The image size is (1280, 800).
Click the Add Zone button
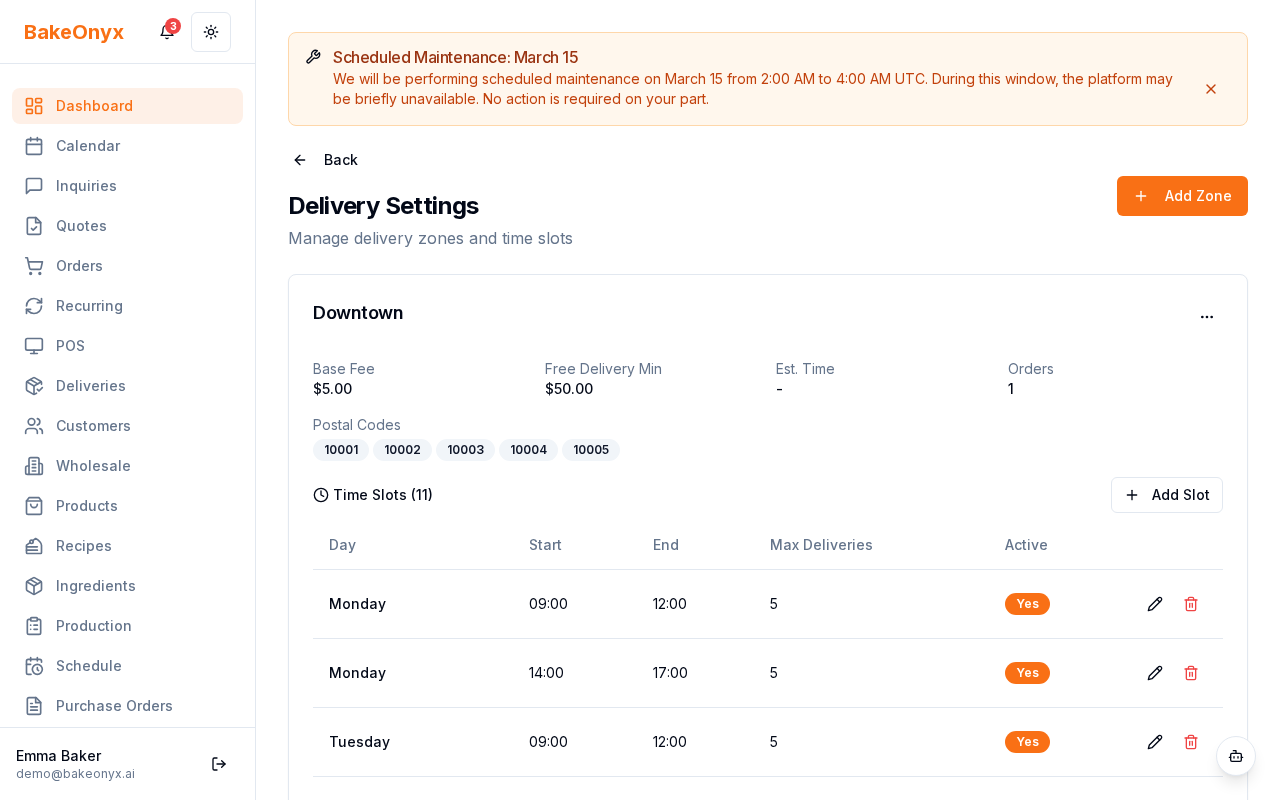pos(1182,196)
